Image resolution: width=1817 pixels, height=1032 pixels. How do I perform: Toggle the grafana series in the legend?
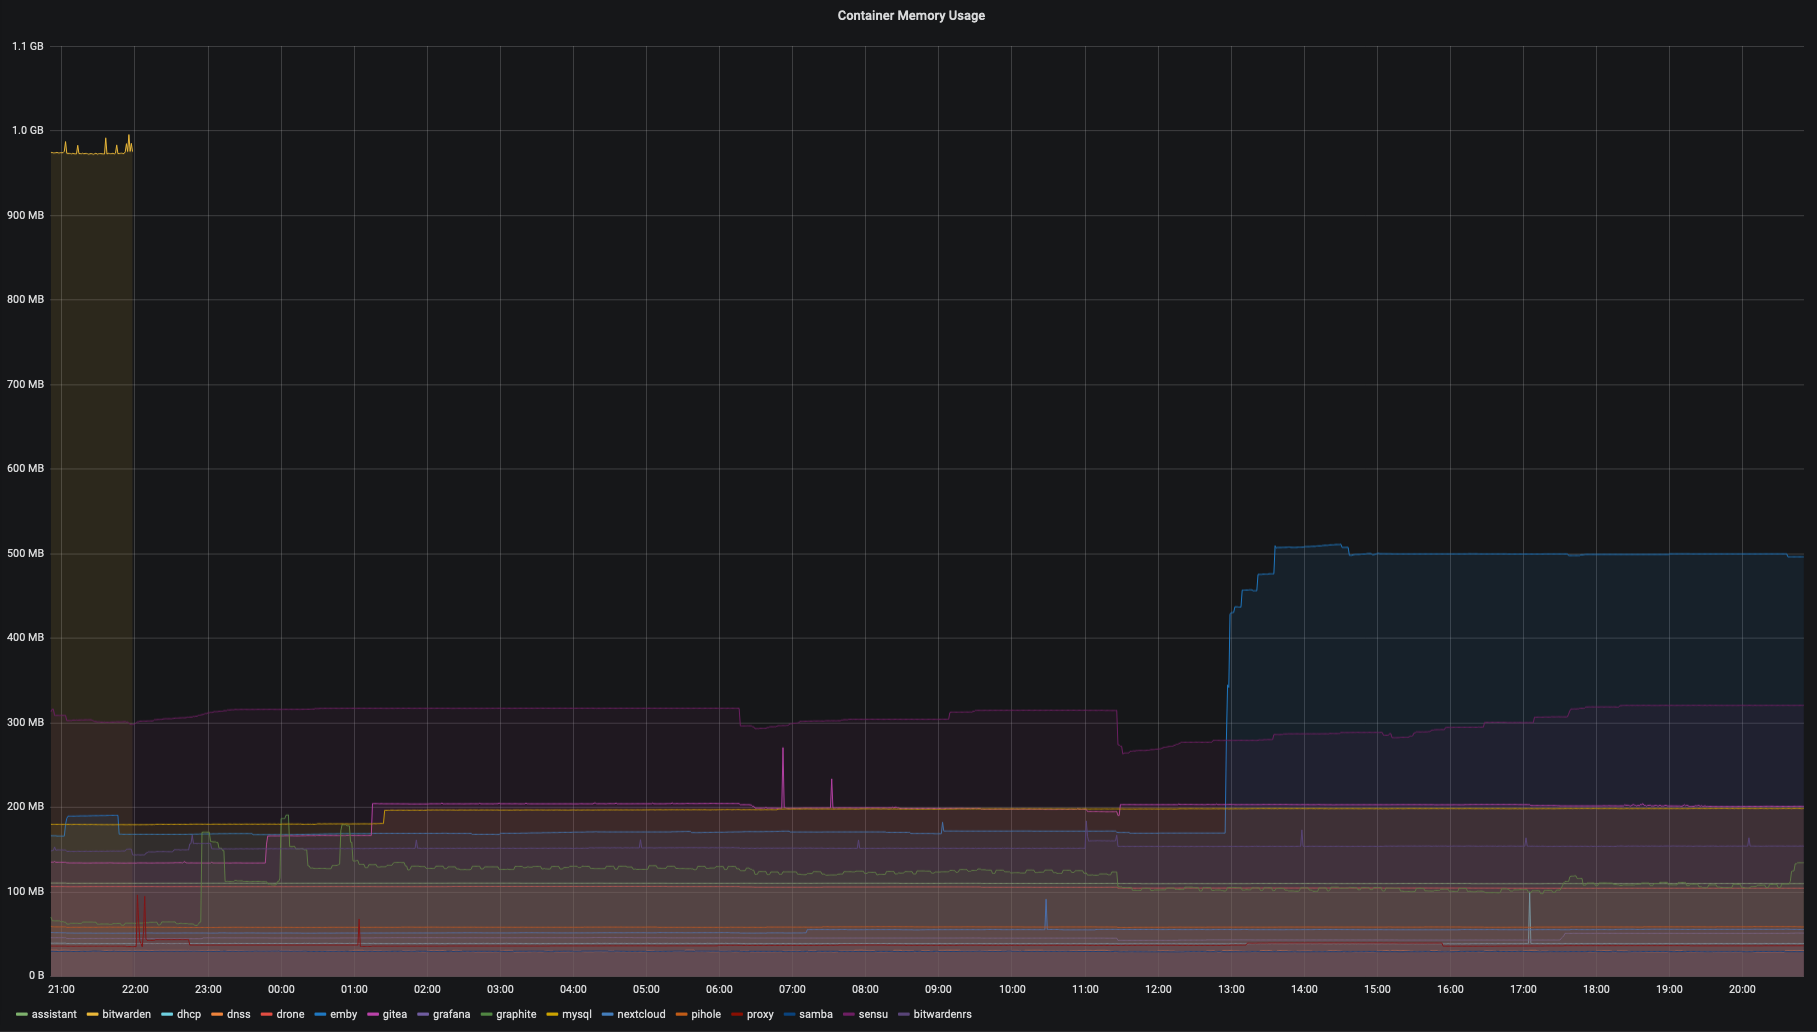(451, 1014)
